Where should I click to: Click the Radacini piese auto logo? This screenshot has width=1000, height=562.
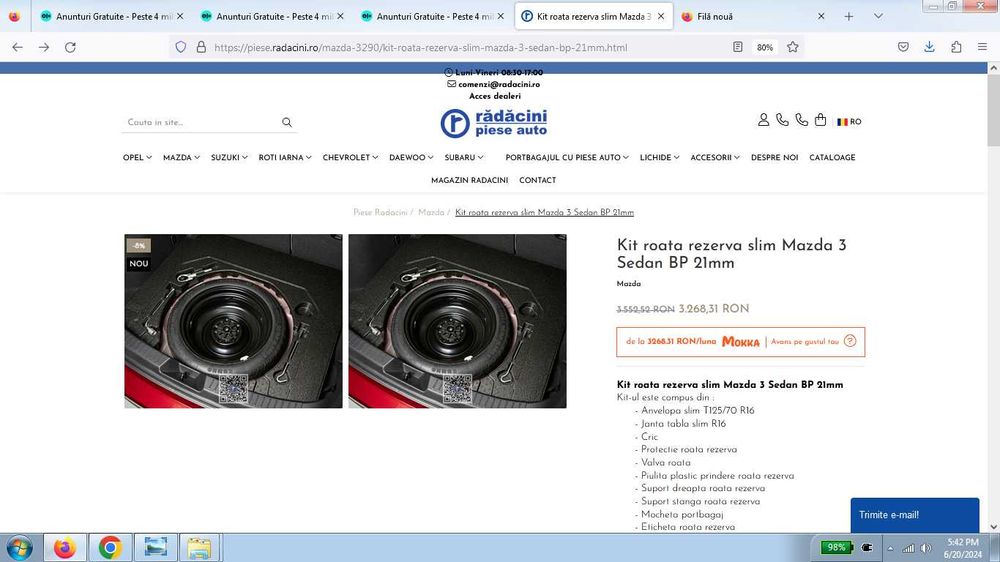tap(494, 123)
